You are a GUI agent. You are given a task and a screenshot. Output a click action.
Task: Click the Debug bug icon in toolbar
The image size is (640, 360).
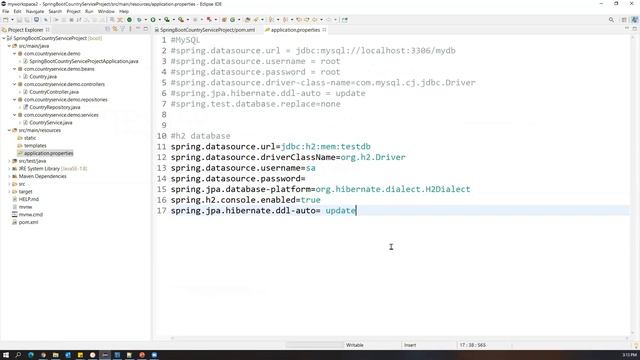[139, 20]
